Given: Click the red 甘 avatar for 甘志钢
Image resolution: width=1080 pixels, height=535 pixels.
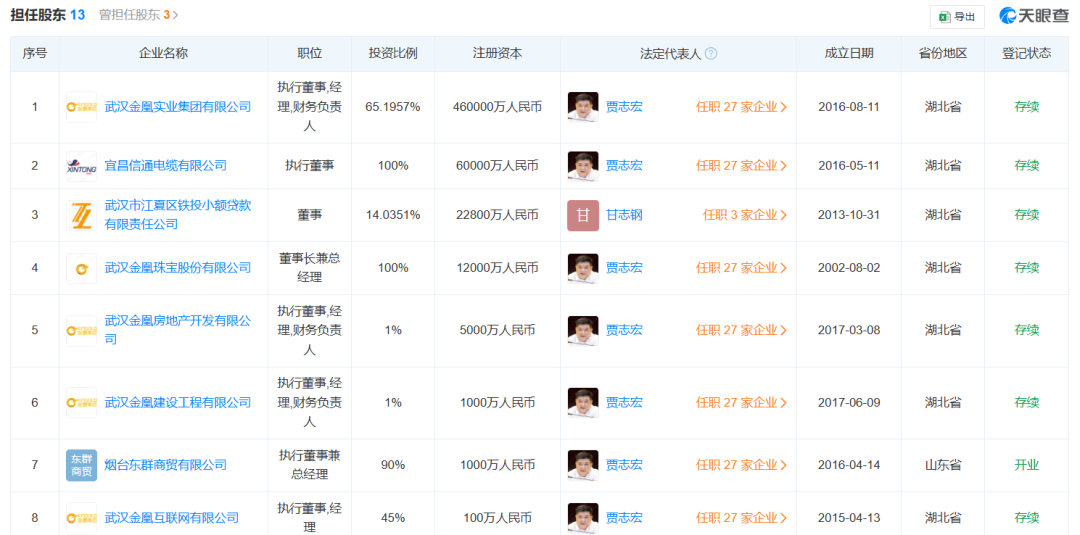Looking at the screenshot, I should 583,215.
